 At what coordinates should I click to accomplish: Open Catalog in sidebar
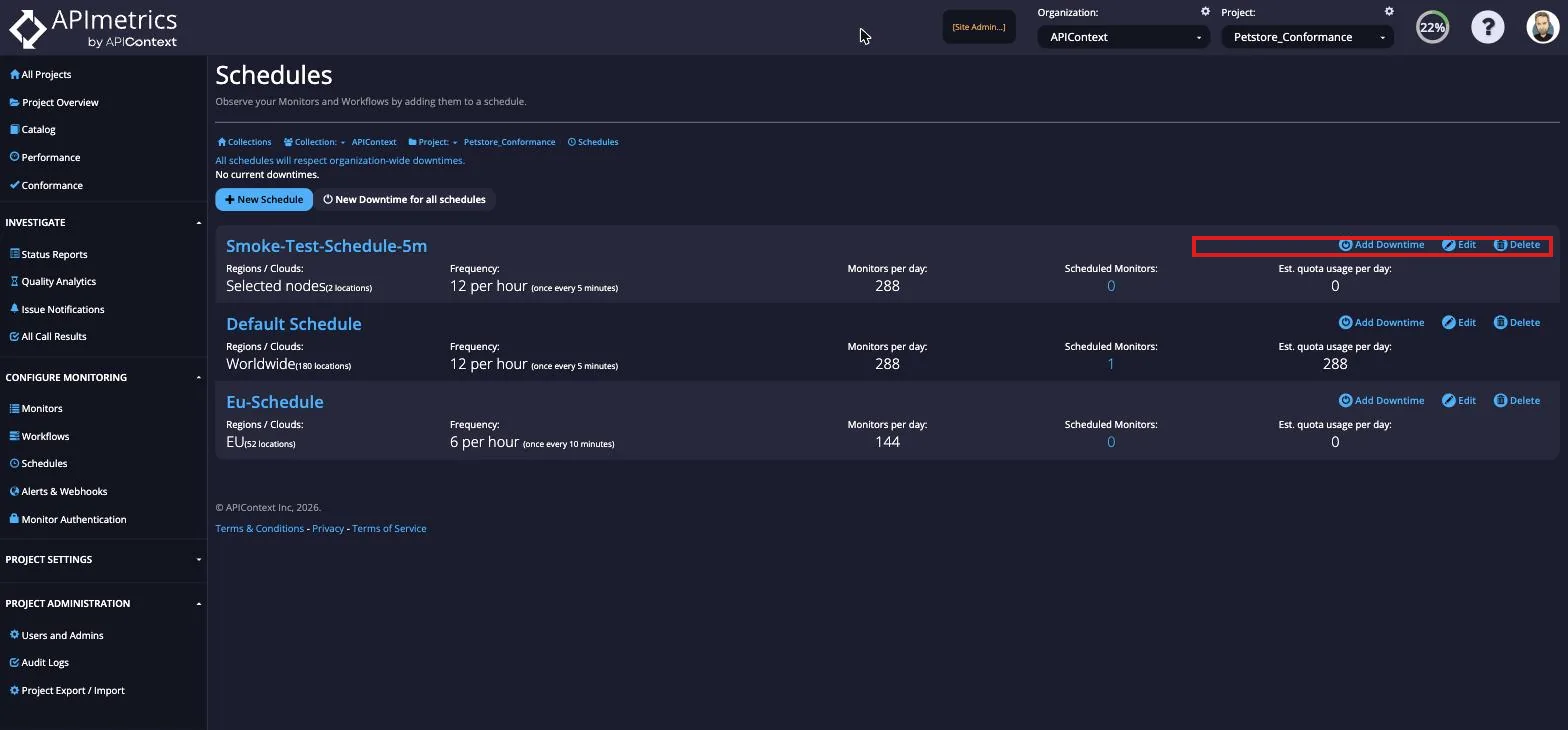pyautogui.click(x=32, y=129)
